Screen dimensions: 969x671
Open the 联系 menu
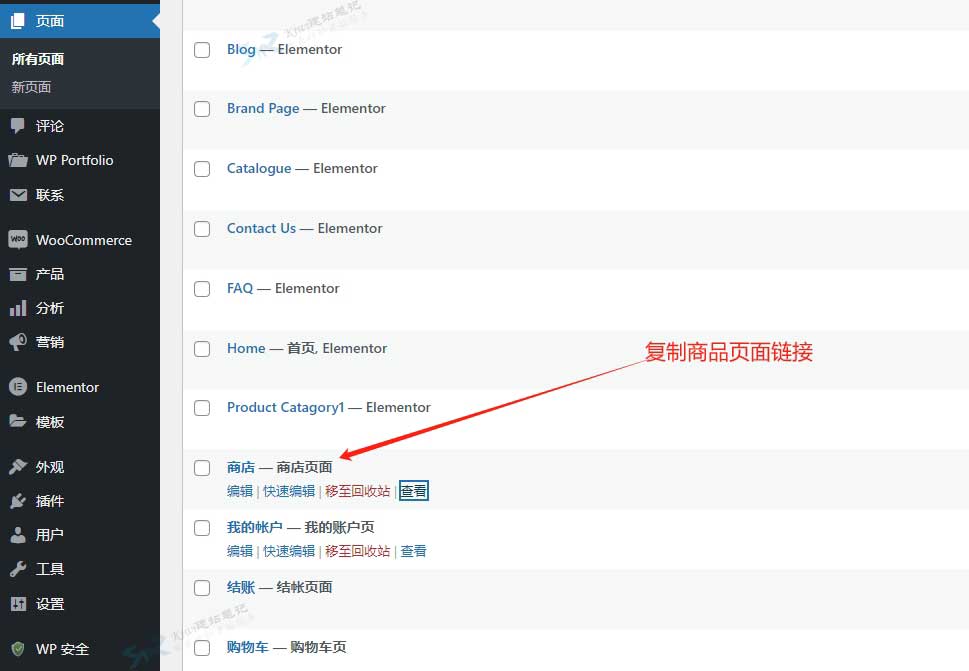[49, 195]
